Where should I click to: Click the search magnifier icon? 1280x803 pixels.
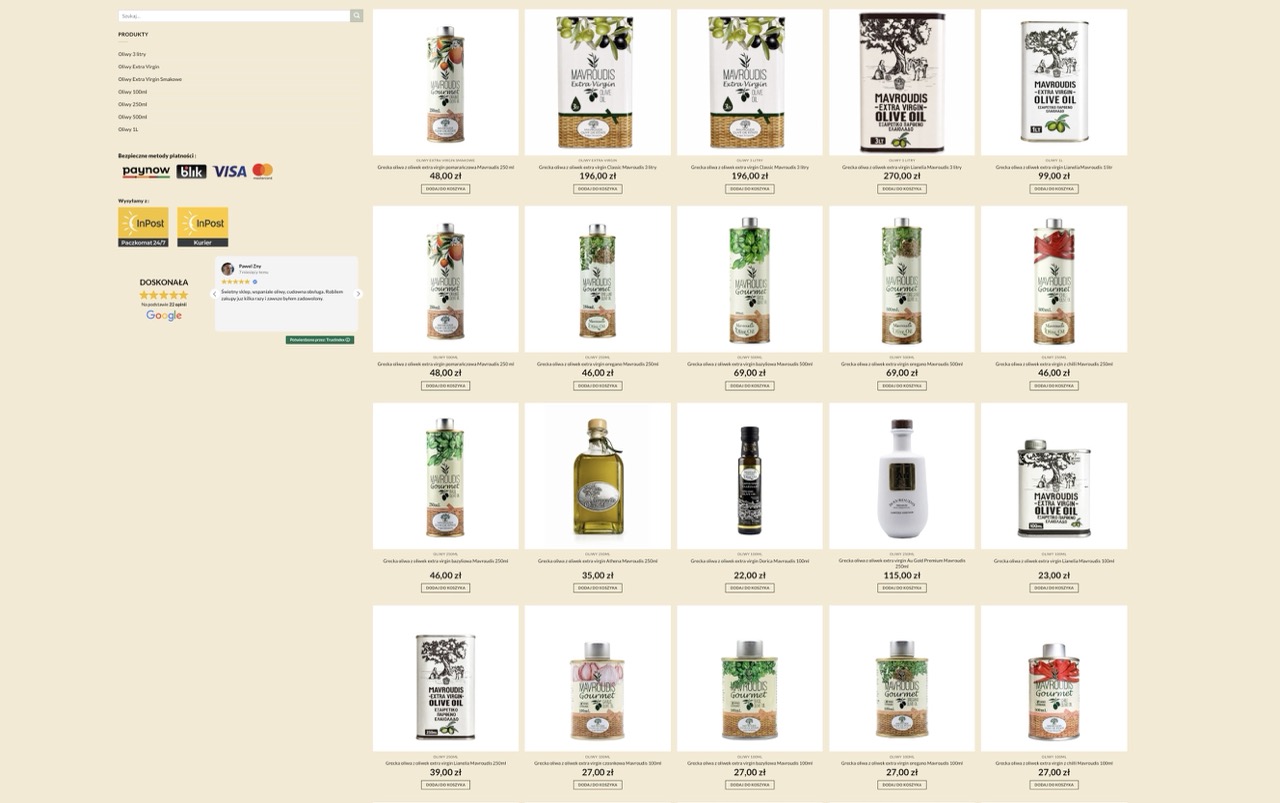[x=356, y=16]
